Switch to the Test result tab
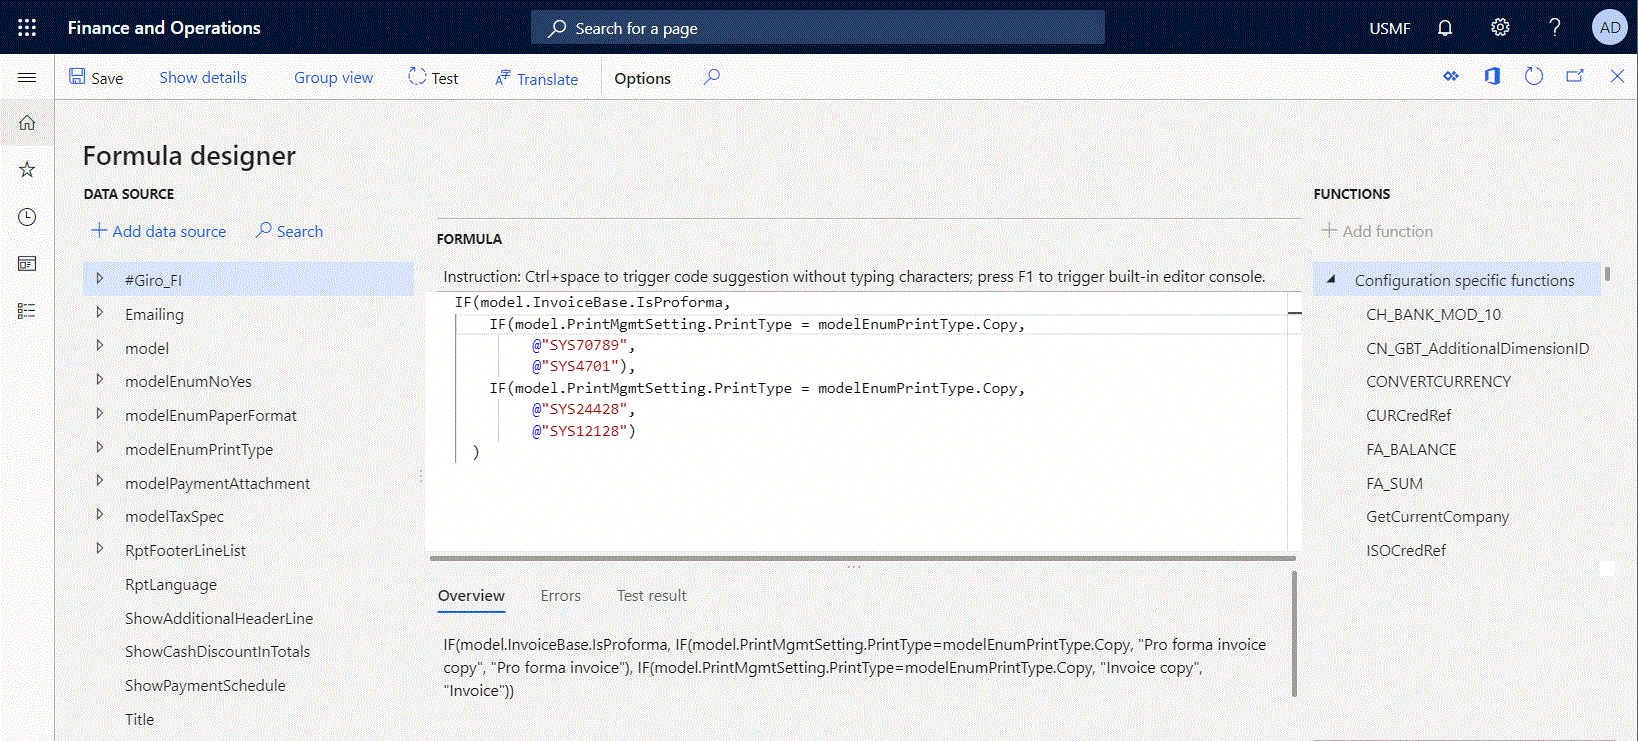1638x741 pixels. [651, 596]
